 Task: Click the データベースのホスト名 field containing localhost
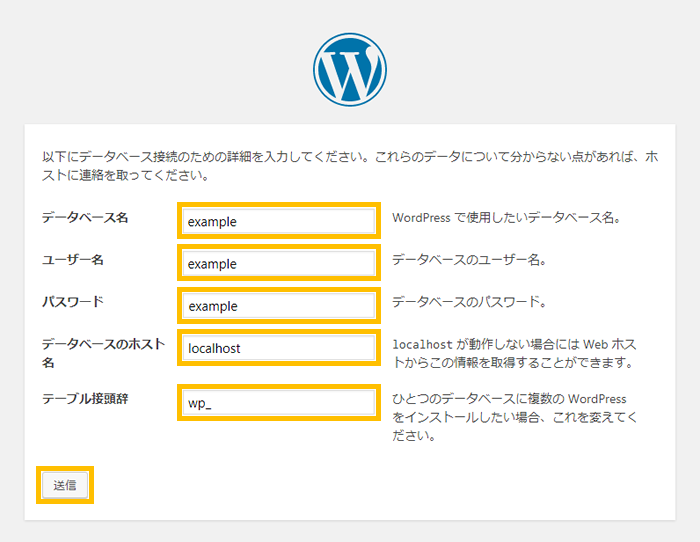[x=278, y=348]
